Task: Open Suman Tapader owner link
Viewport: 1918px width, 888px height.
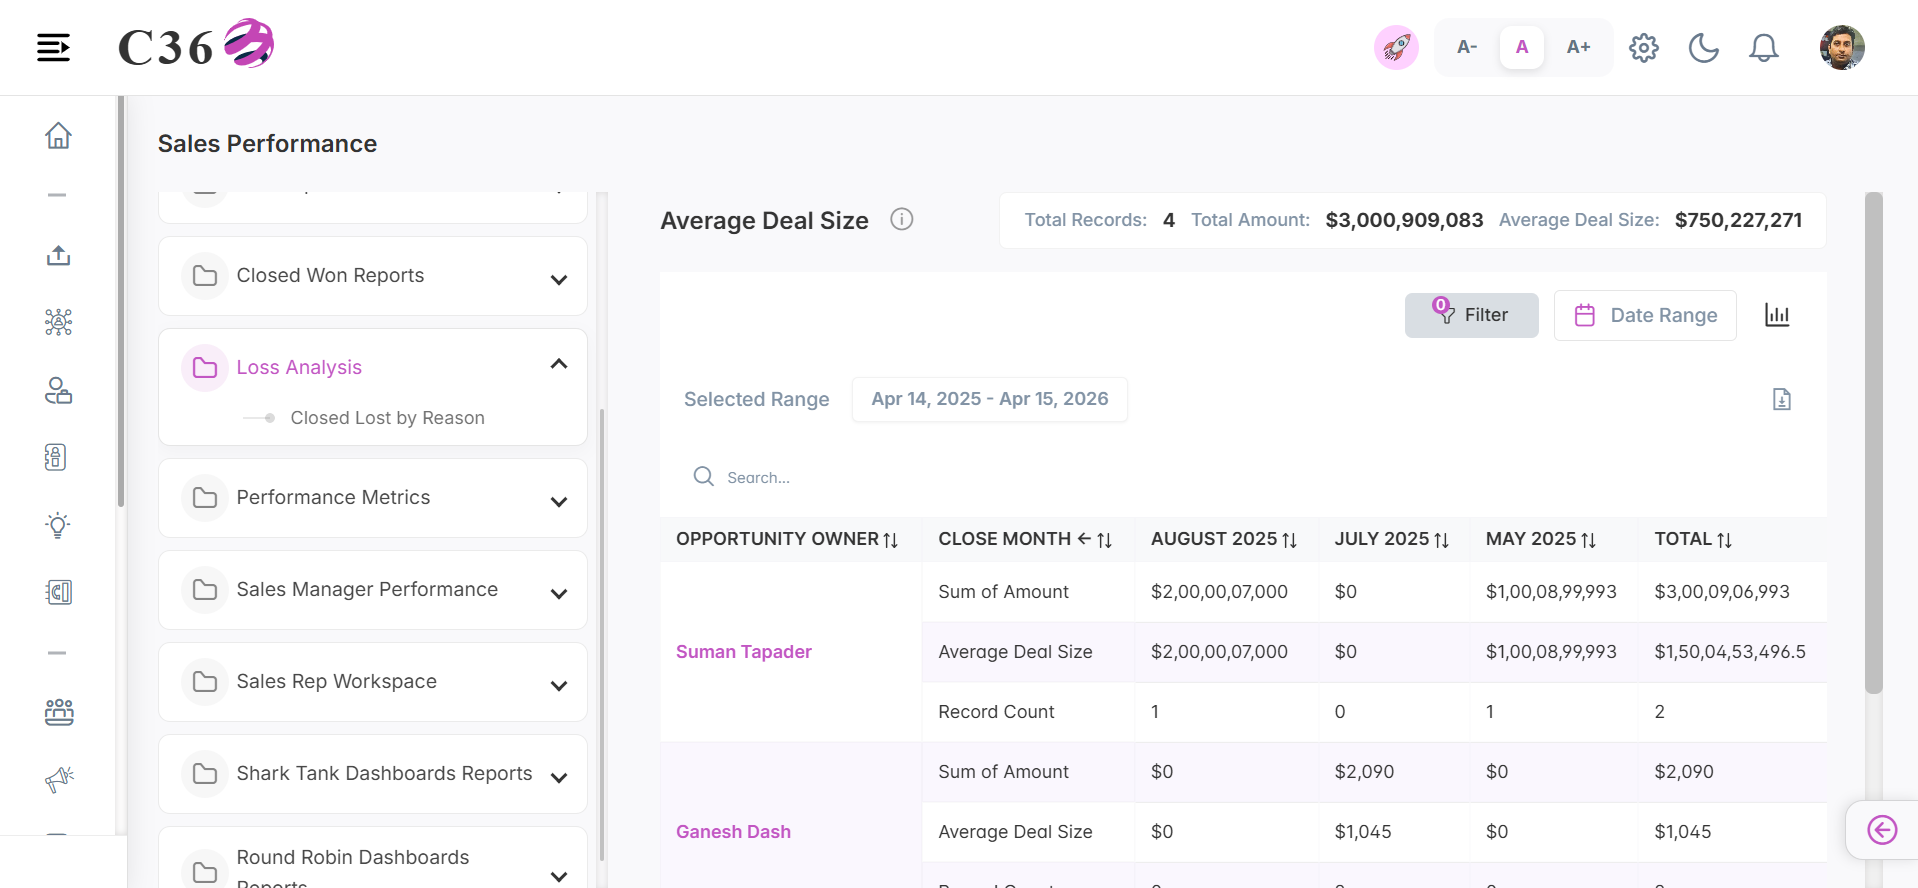Action: point(743,652)
